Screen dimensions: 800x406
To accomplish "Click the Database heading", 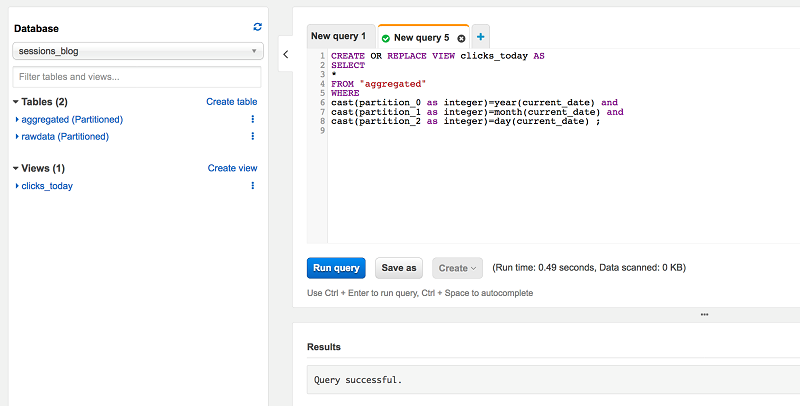I will point(36,29).
